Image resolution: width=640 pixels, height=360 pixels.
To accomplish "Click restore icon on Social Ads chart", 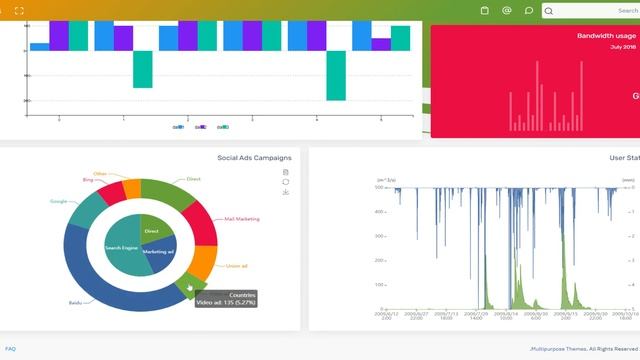I will pyautogui.click(x=286, y=182).
